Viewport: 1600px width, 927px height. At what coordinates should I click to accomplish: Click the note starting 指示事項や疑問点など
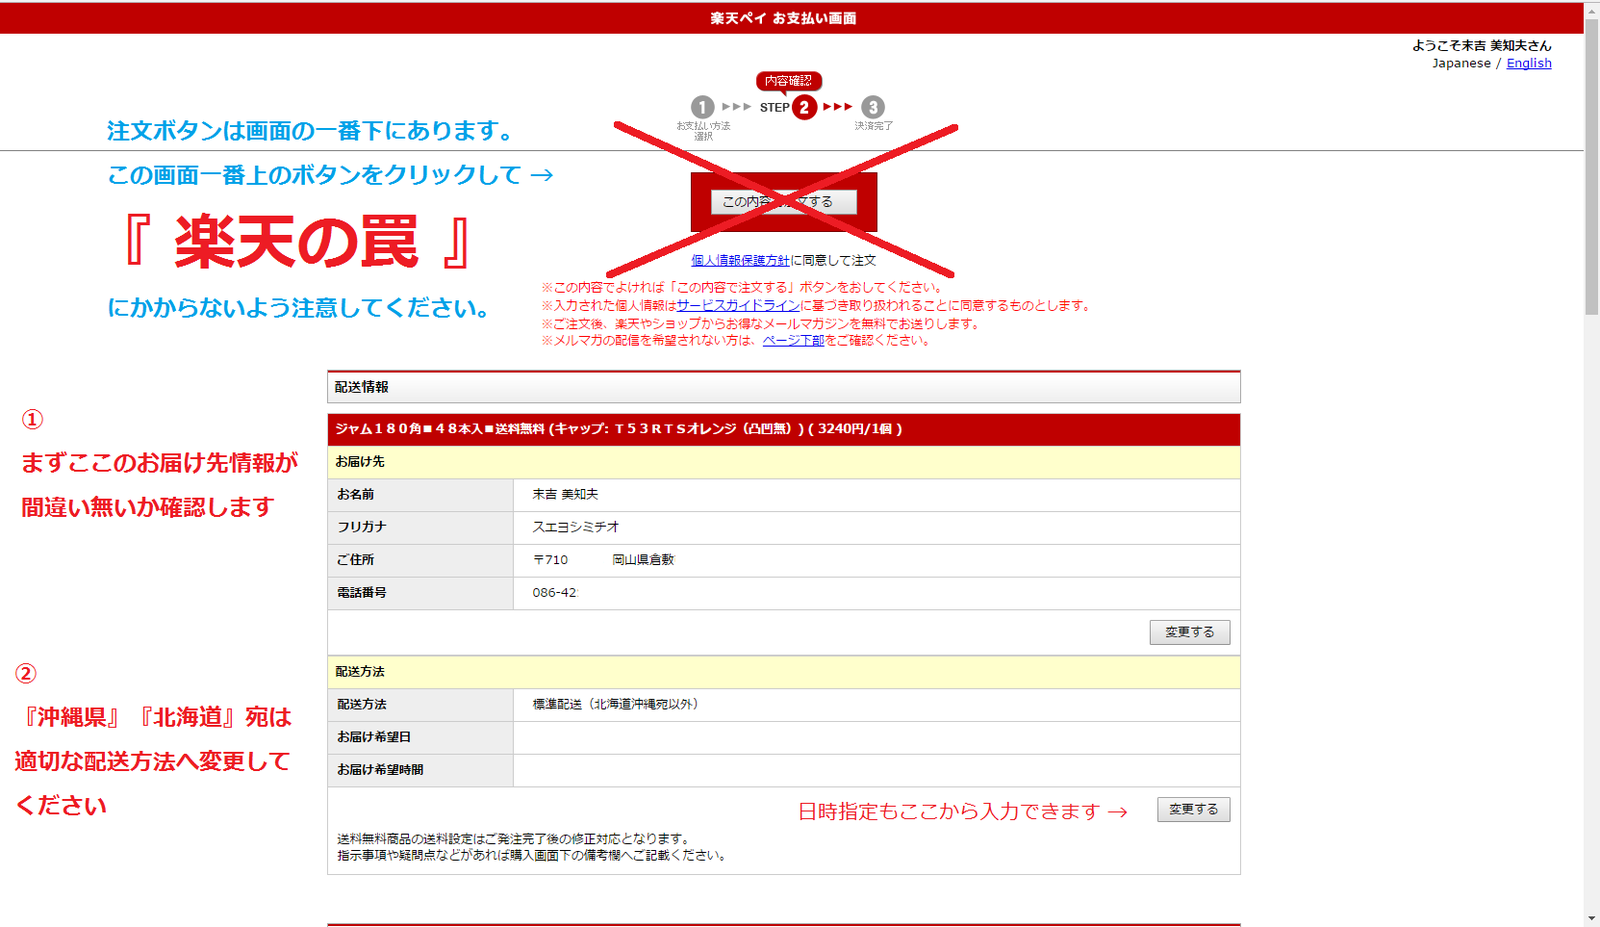click(x=533, y=856)
